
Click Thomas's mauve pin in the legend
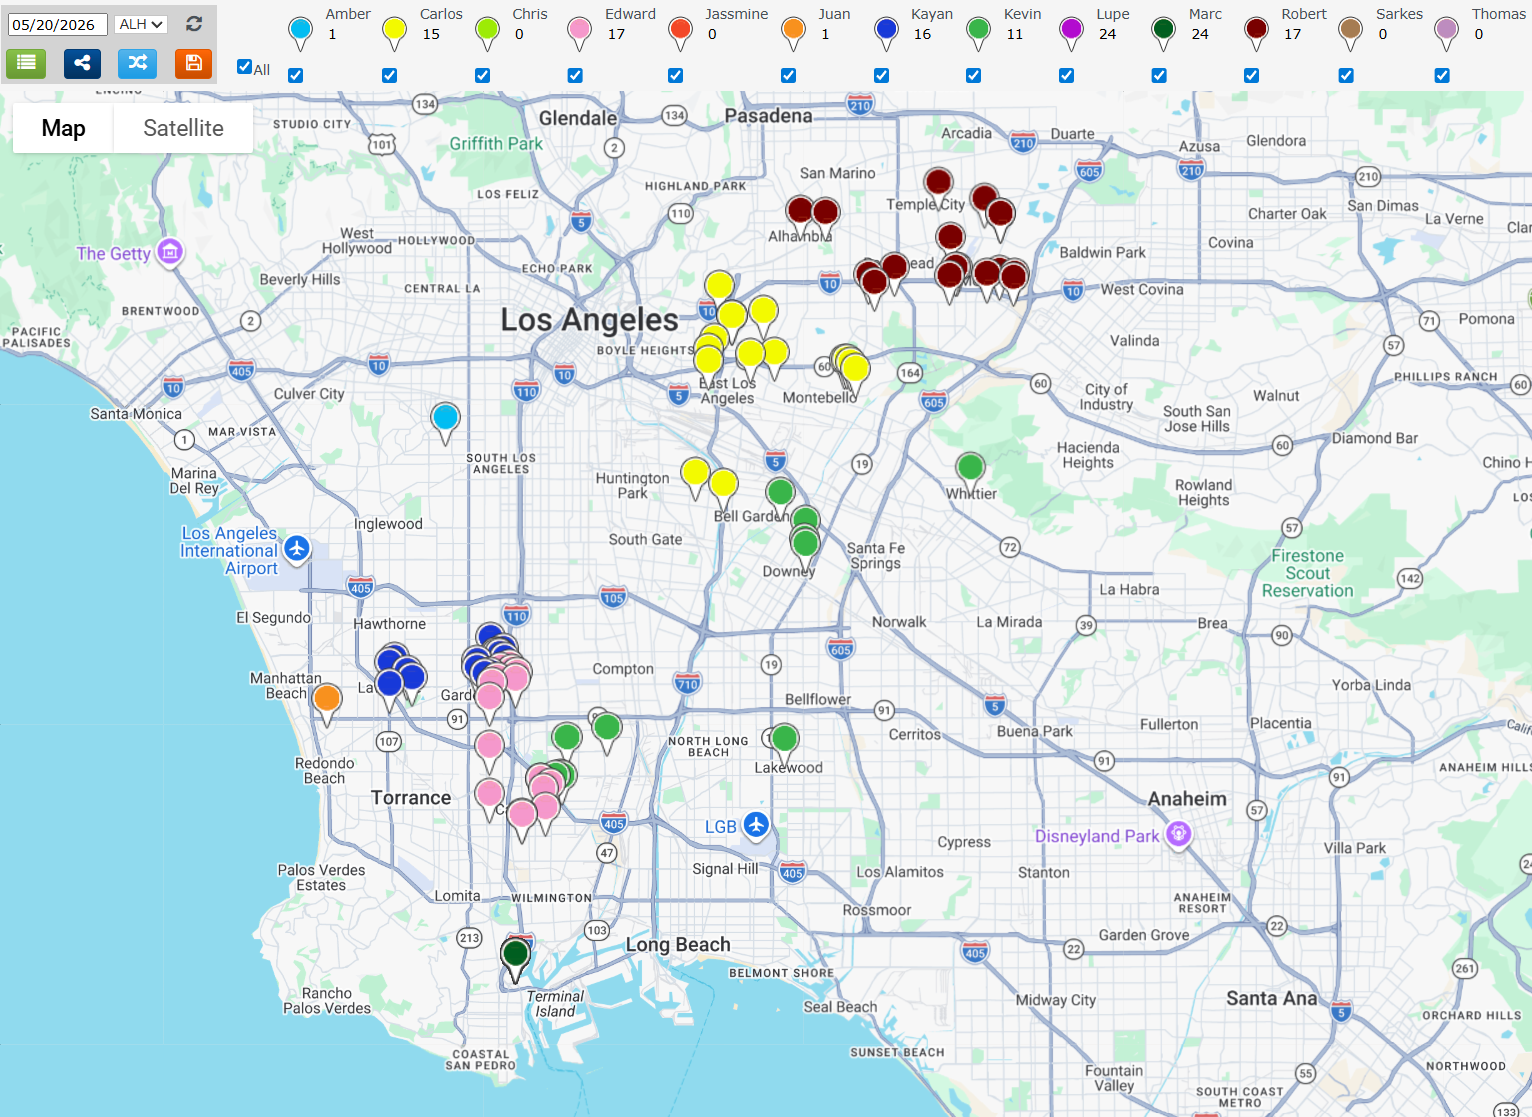point(1446,32)
